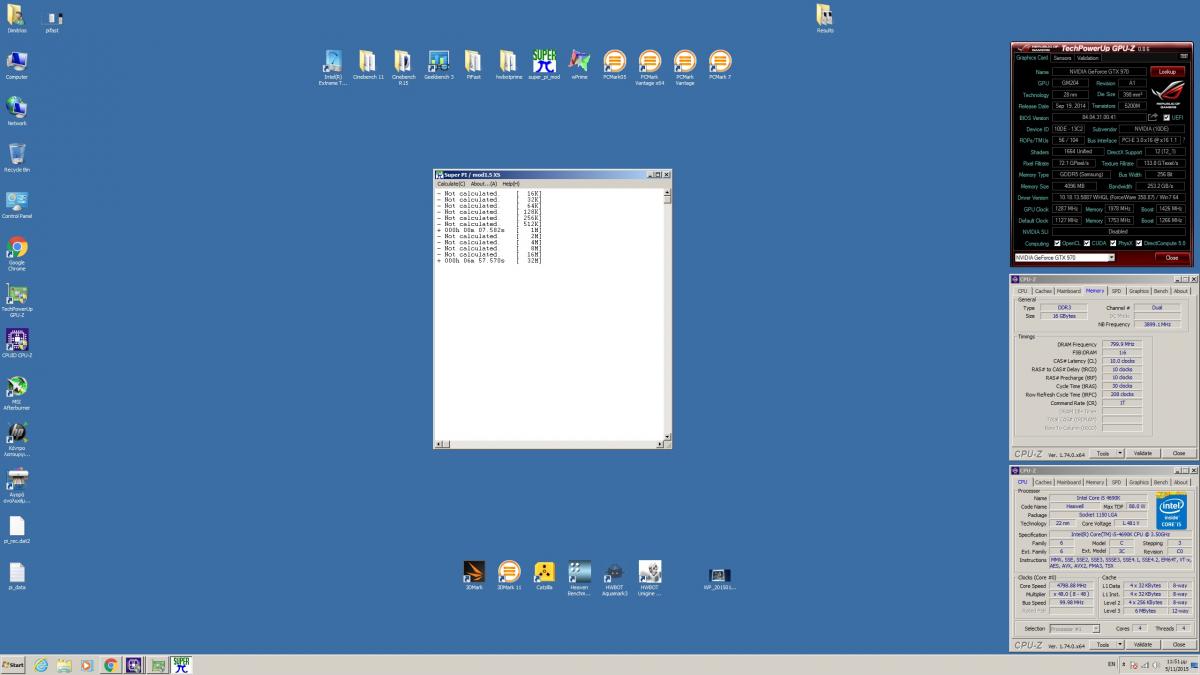
Task: Select the Geekbench 3 desktop shortcut
Action: point(438,65)
